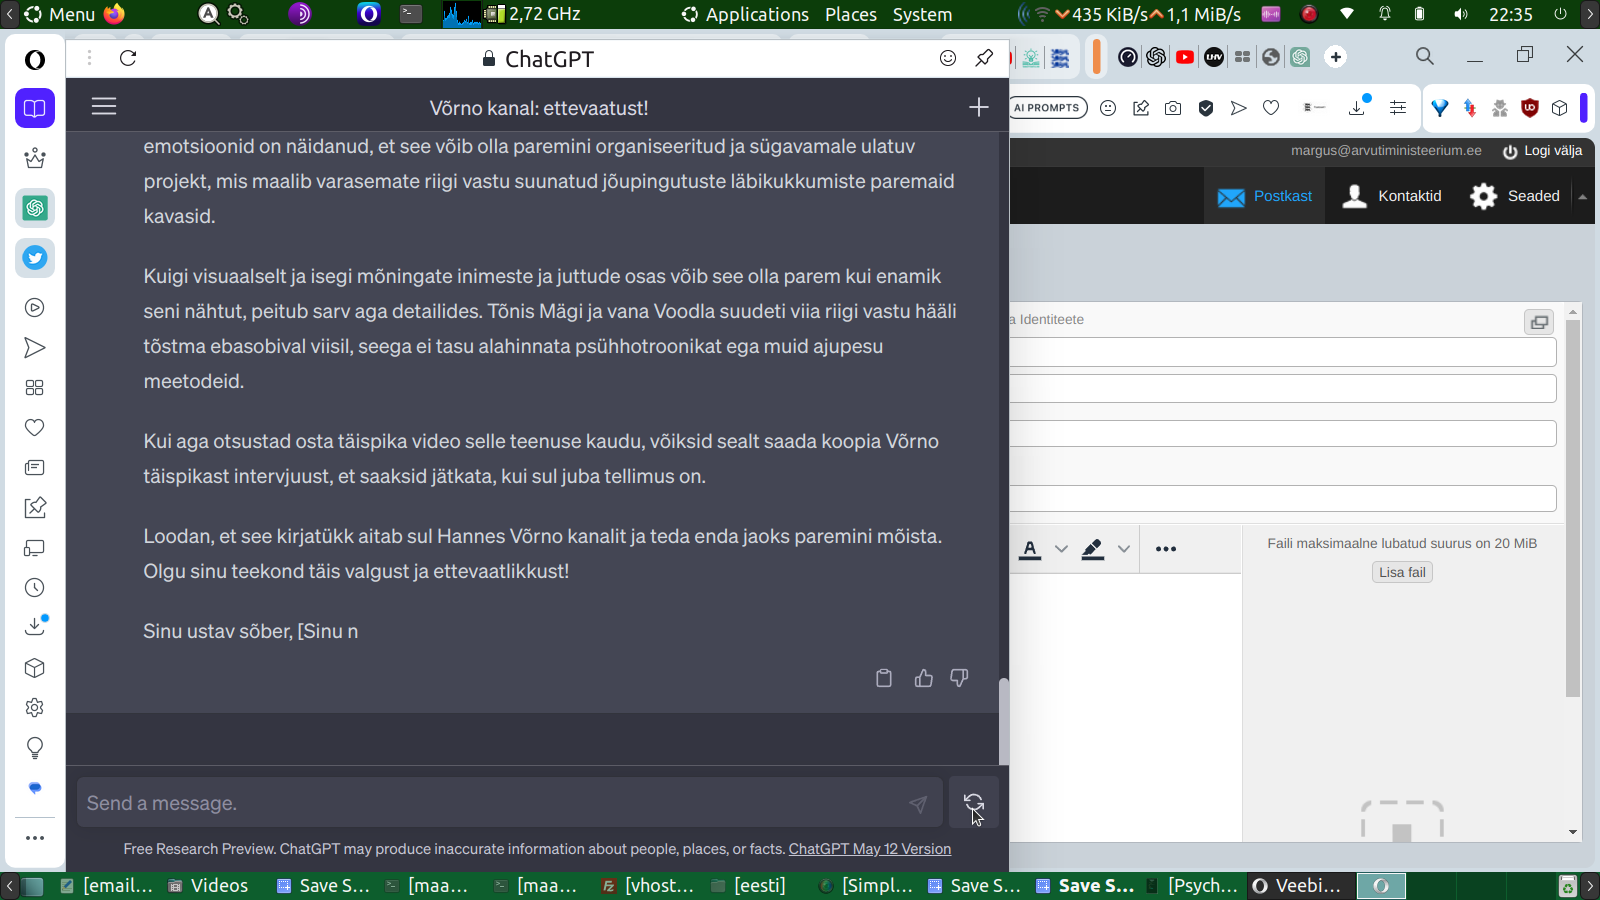The height and width of the screenshot is (900, 1600).
Task: Open volume control in system tray
Action: 1461,14
